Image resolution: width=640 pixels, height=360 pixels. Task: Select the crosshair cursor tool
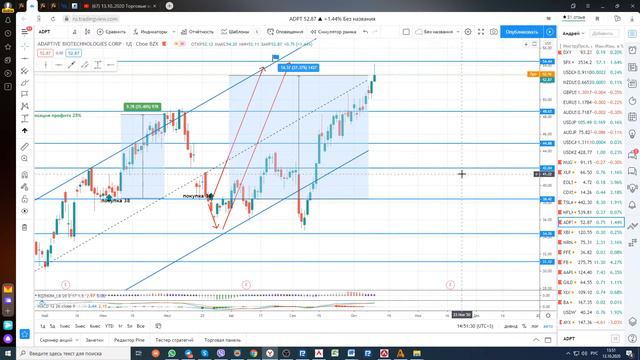tap(25, 46)
